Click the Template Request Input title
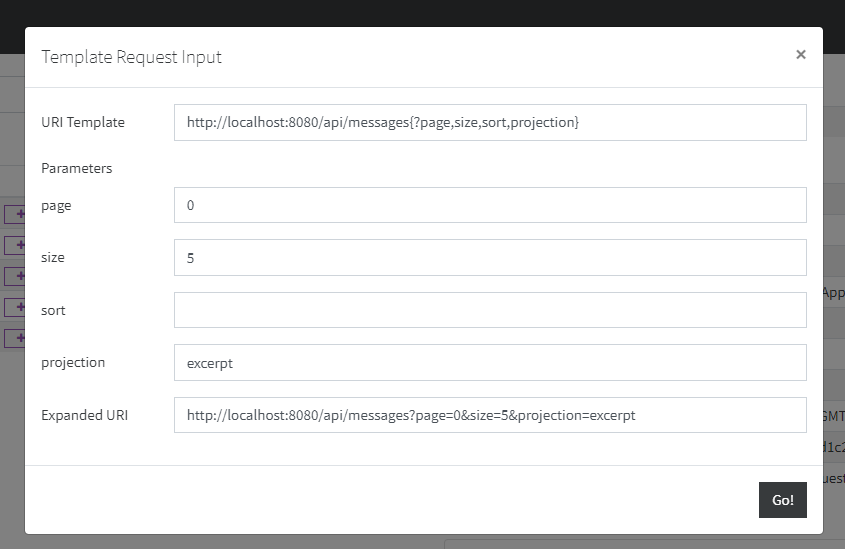Viewport: 845px width, 549px height. coord(131,57)
